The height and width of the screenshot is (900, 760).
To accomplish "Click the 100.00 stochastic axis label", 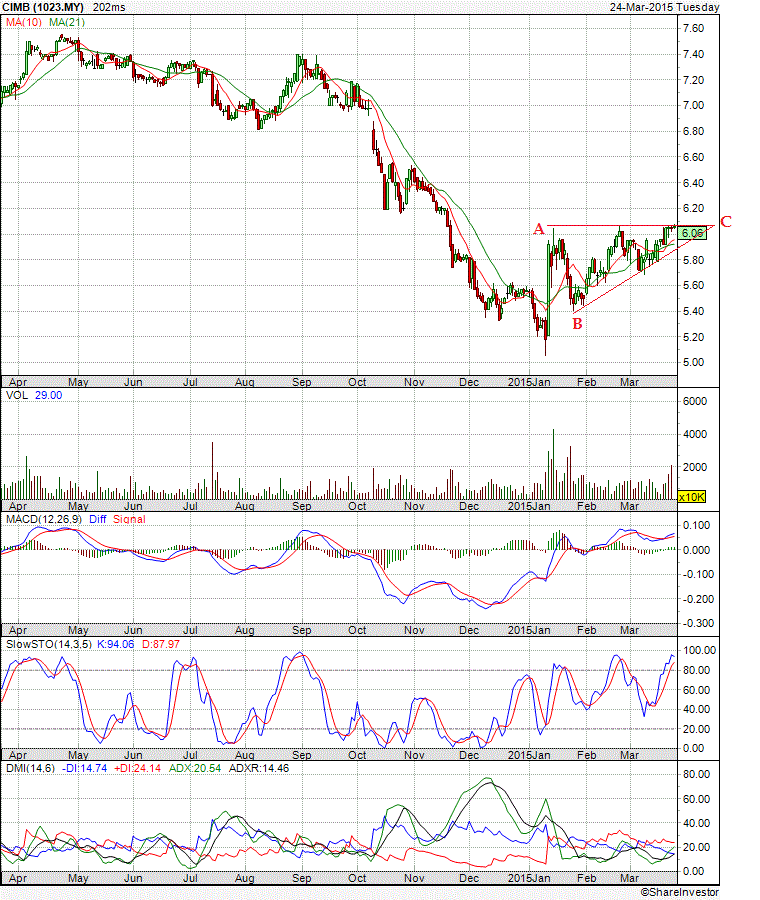I will (x=699, y=650).
